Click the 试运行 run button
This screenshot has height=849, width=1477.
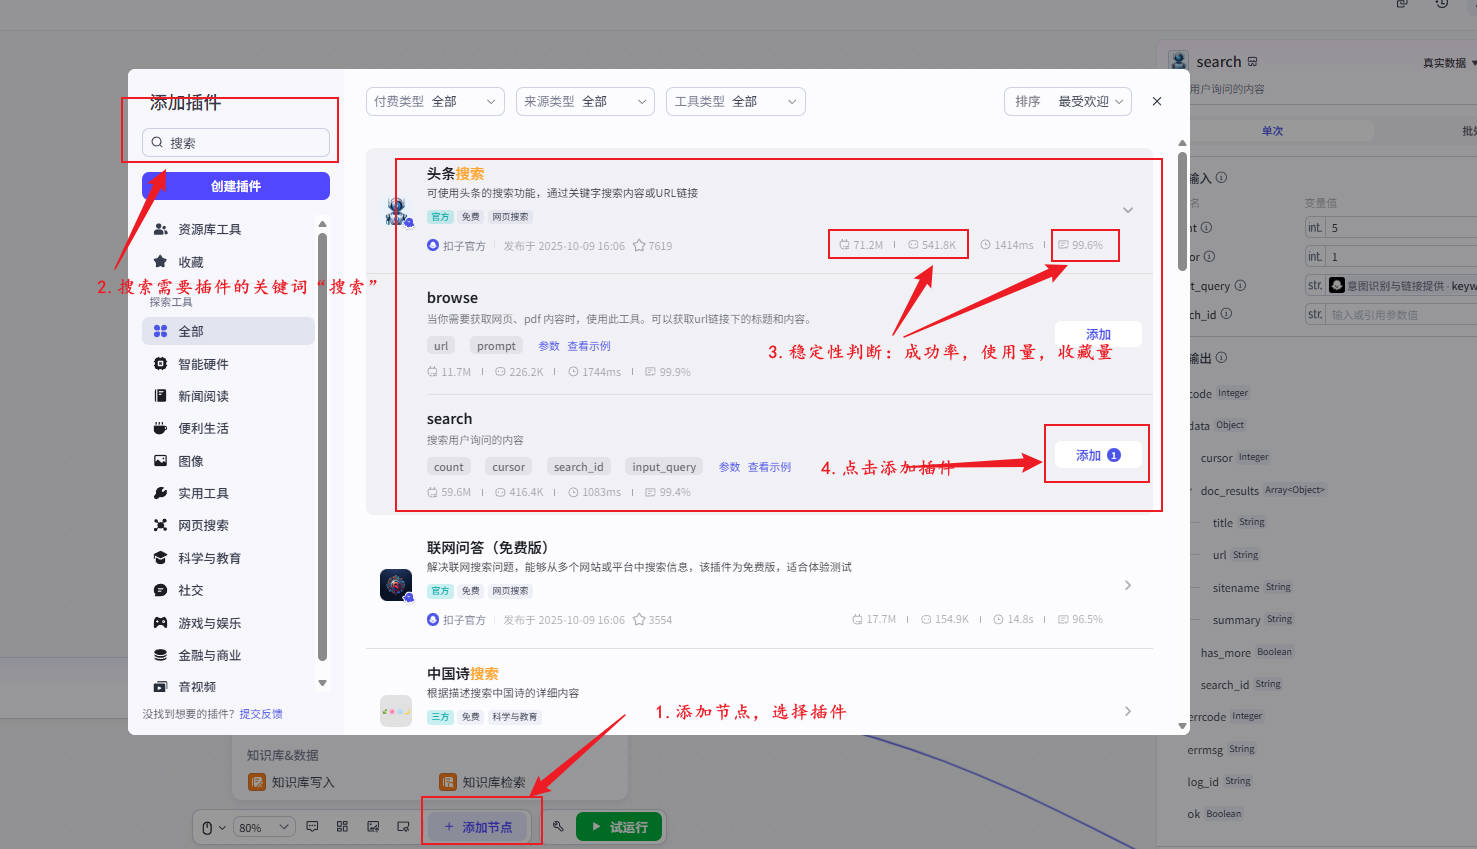tap(618, 826)
